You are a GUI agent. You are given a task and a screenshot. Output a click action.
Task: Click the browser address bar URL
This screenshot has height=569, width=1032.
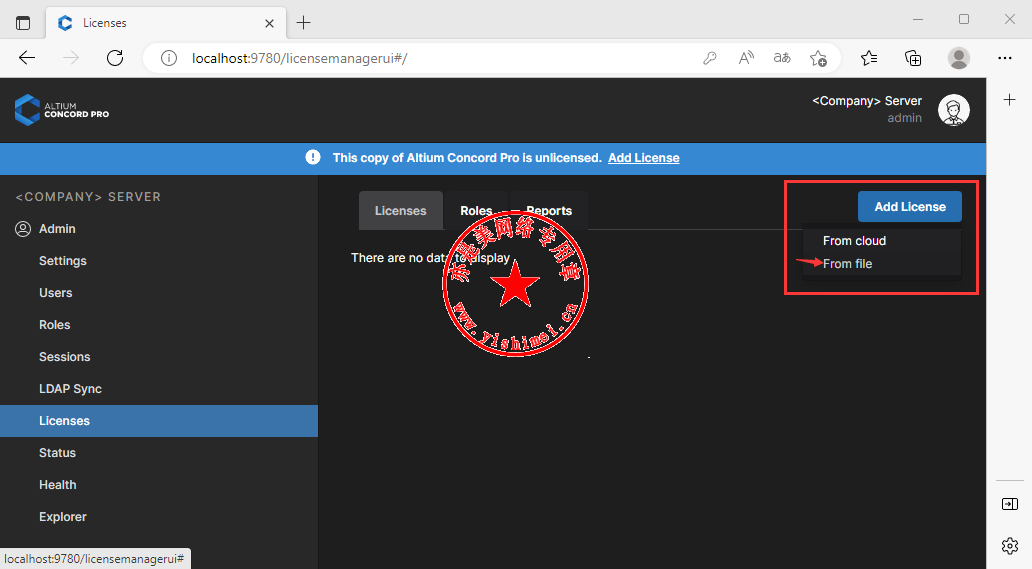(x=299, y=58)
